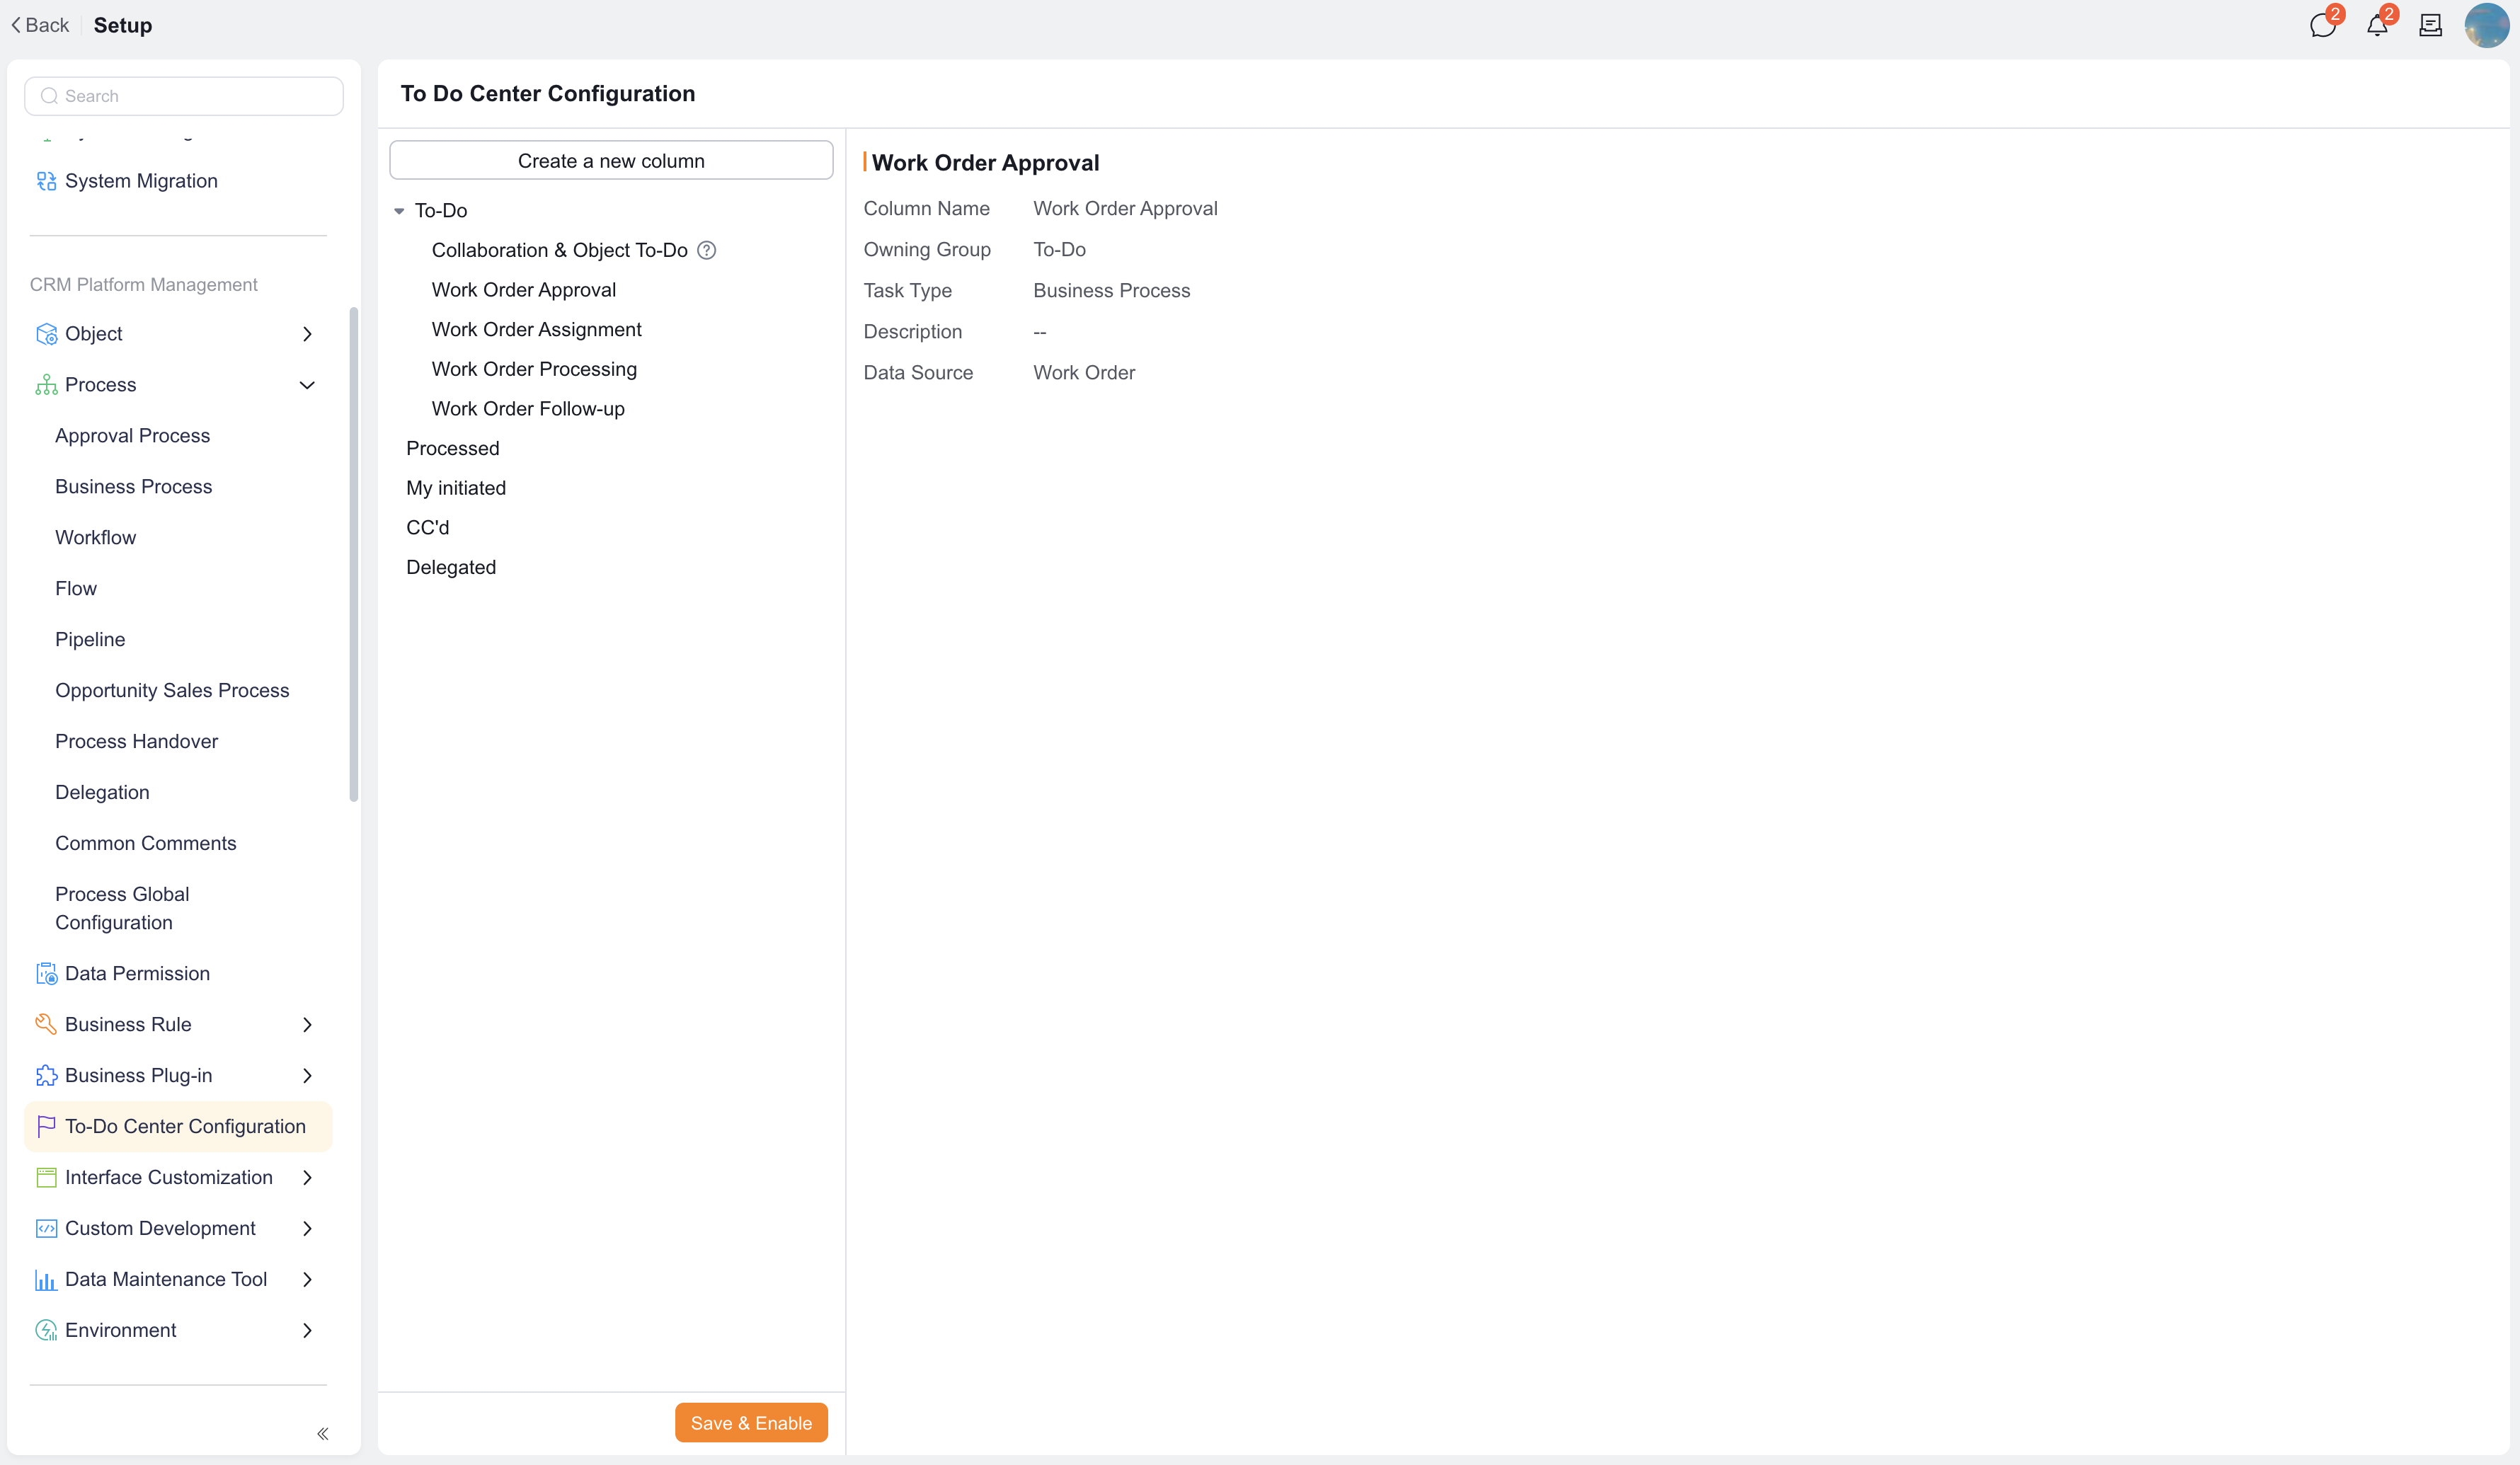The width and height of the screenshot is (2520, 1465).
Task: Select the Processed group
Action: click(x=452, y=448)
